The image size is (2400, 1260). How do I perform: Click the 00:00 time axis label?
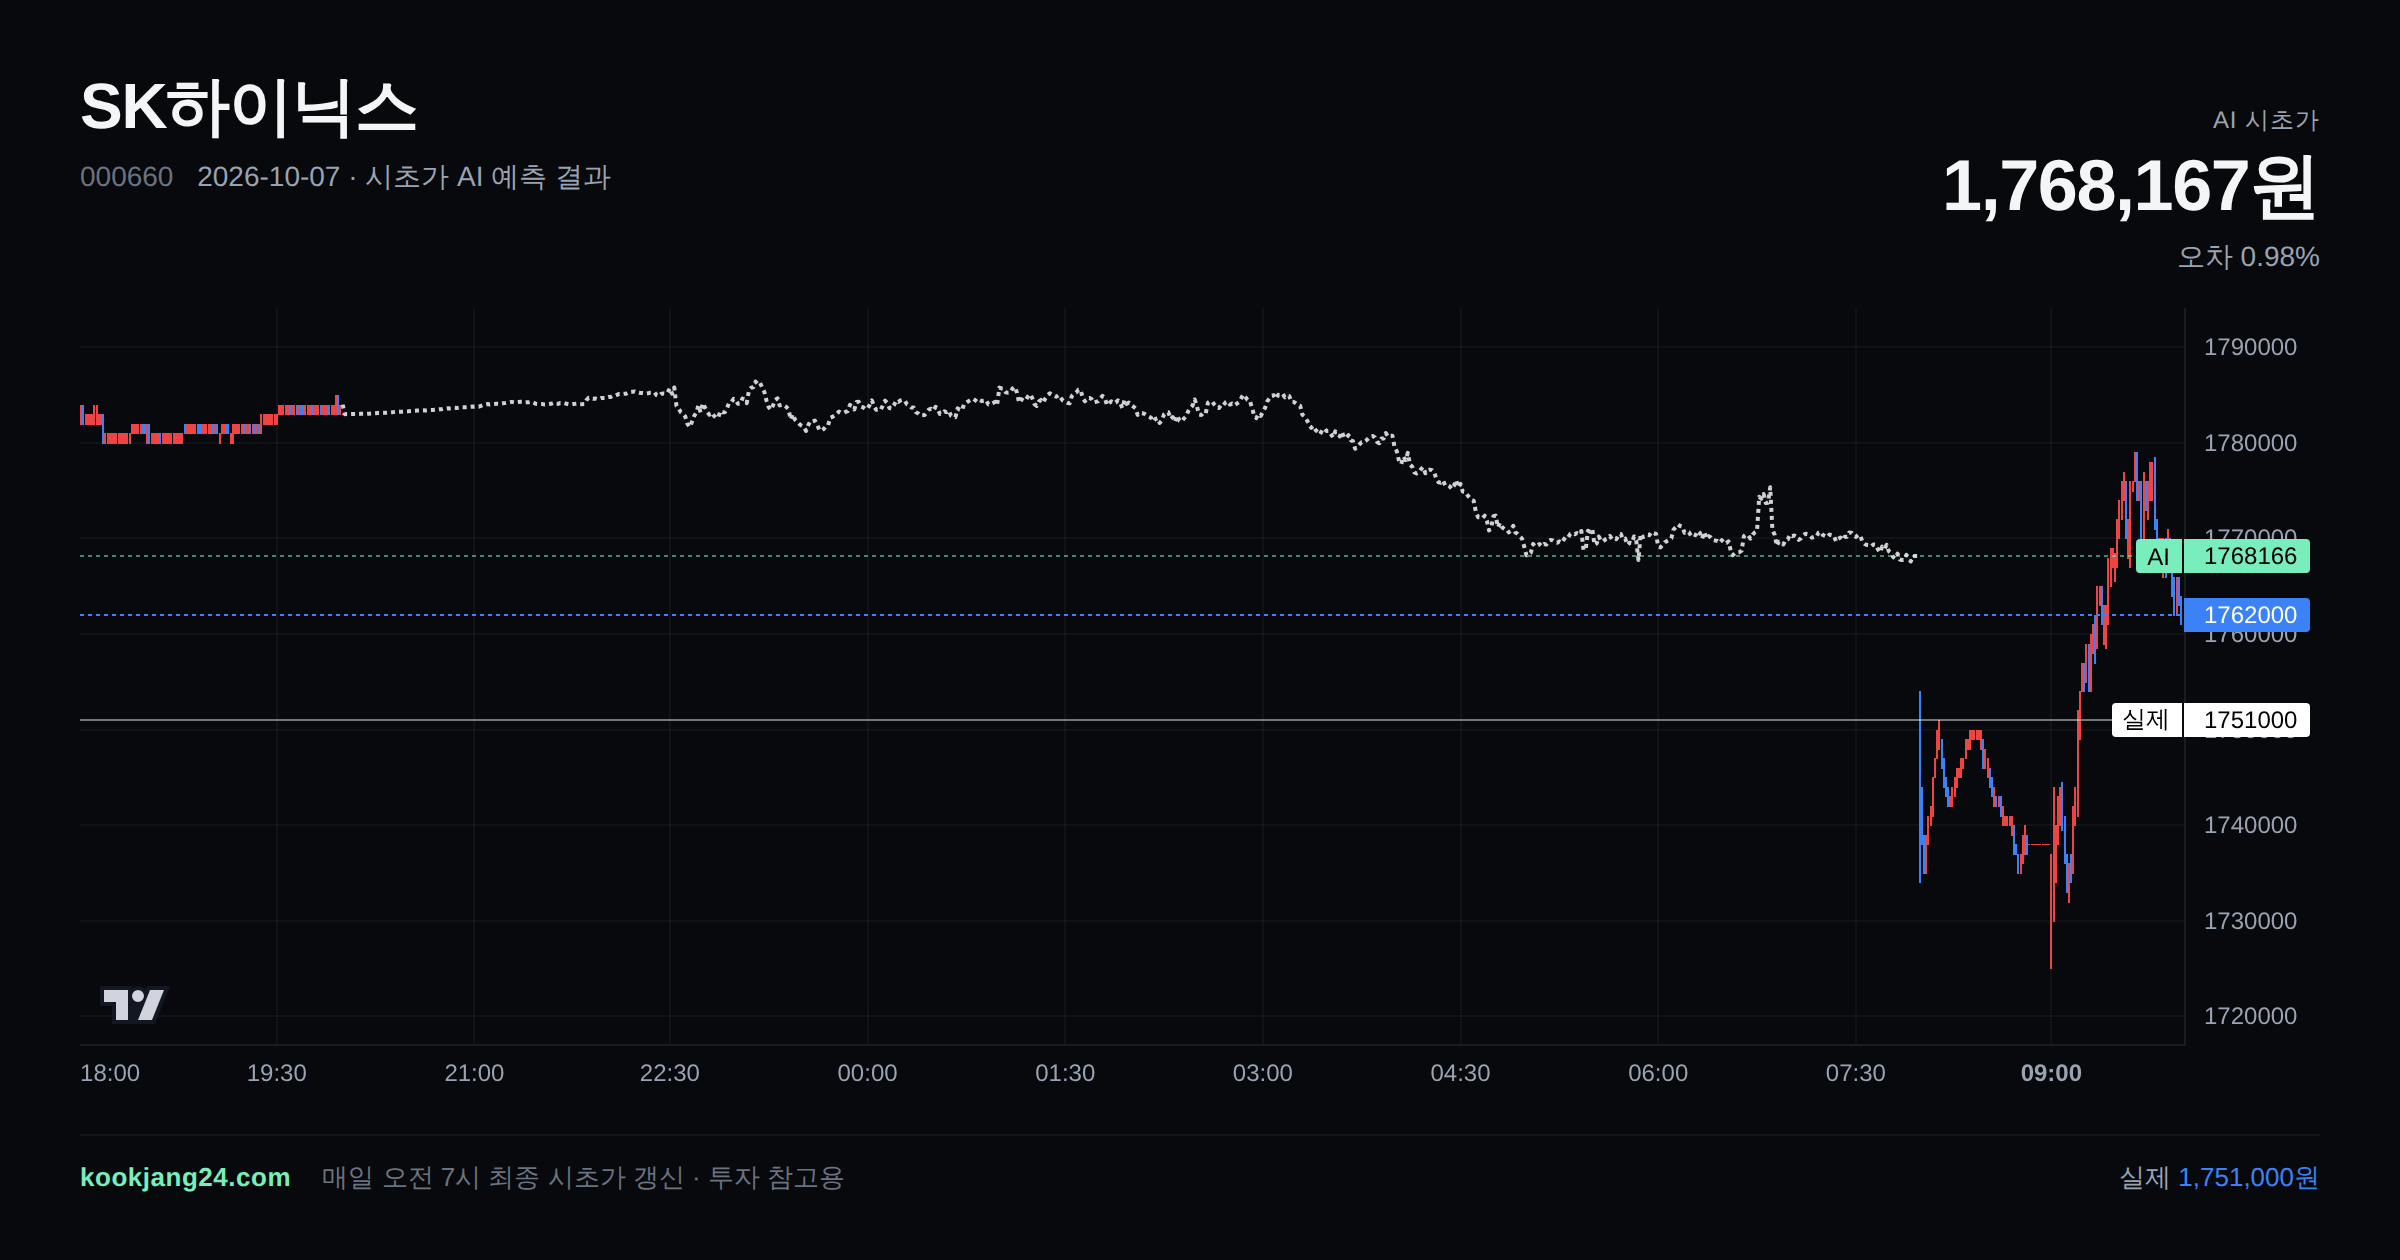point(867,1073)
